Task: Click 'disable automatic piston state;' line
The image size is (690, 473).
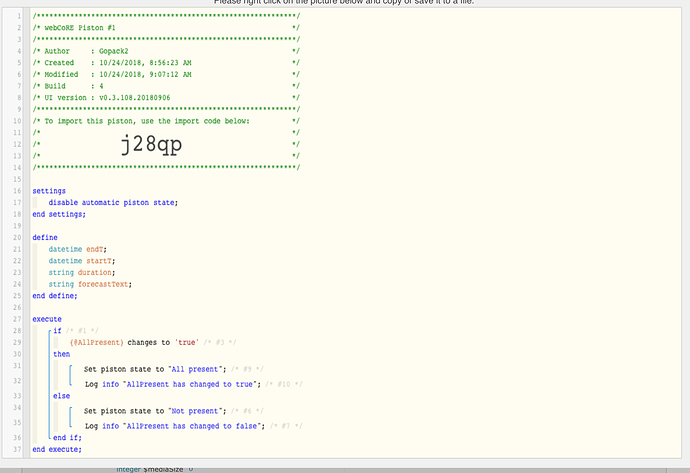Action: tap(113, 202)
